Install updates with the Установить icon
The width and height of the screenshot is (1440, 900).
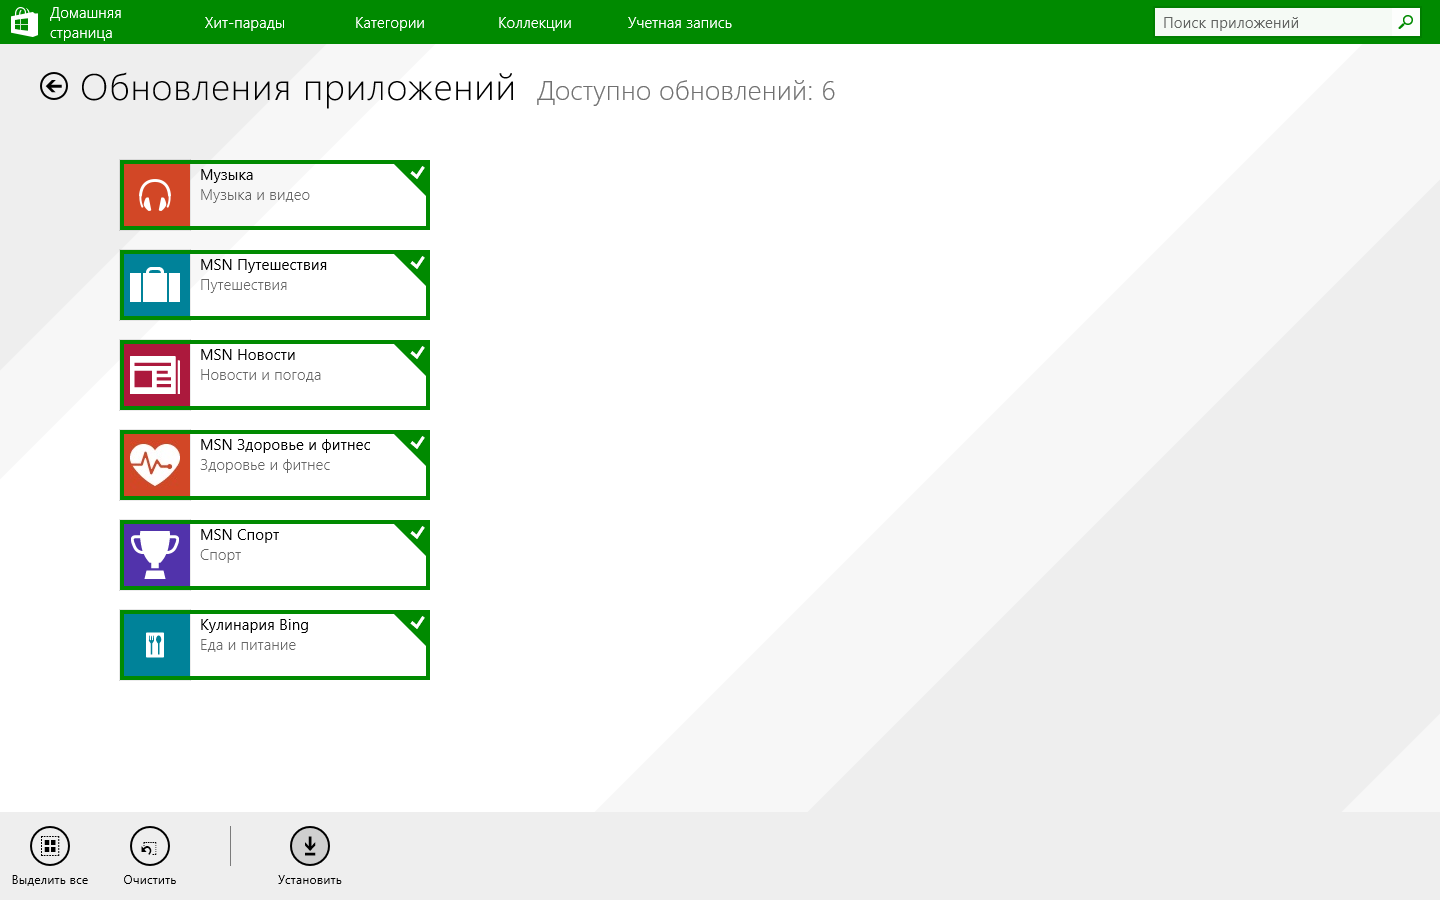(x=310, y=846)
